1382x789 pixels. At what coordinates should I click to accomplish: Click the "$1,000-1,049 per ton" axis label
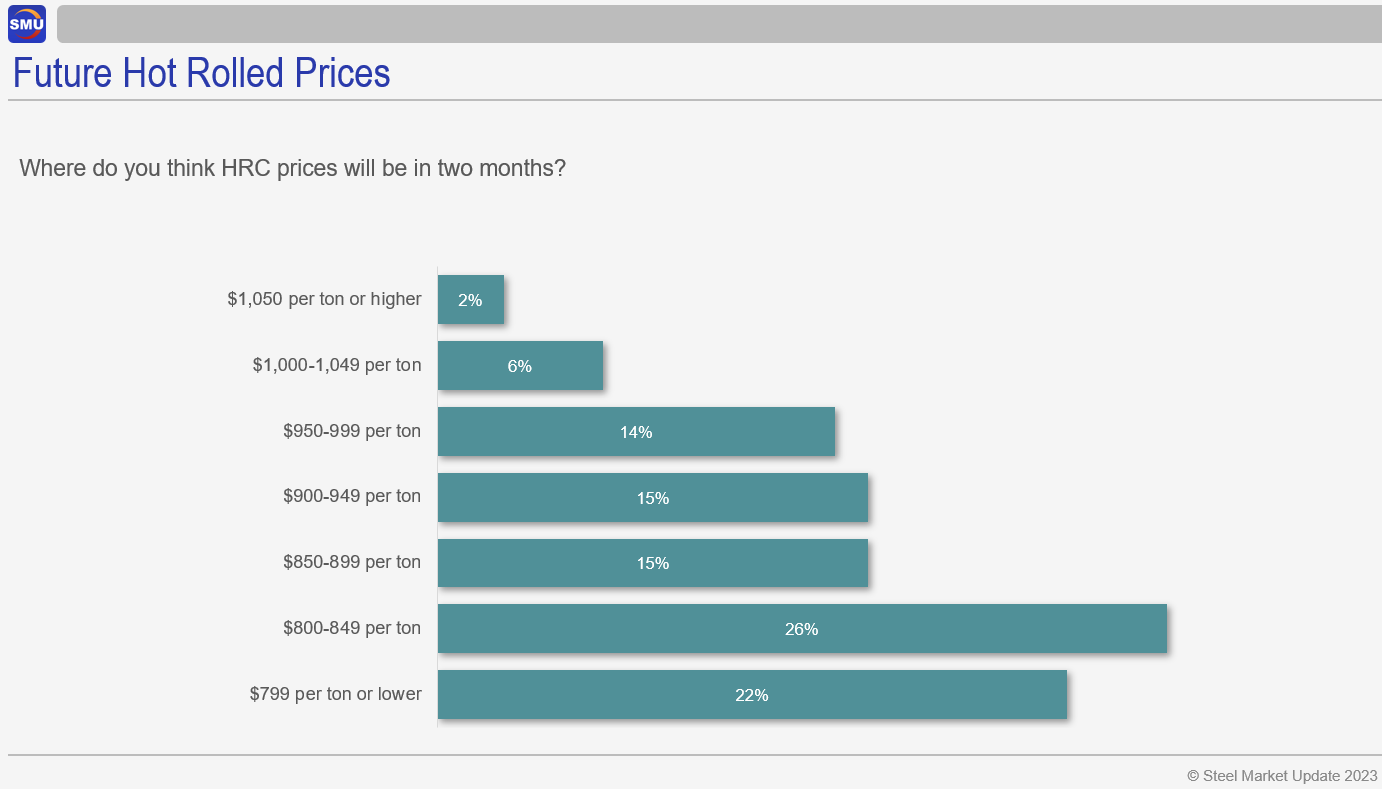[x=337, y=365]
